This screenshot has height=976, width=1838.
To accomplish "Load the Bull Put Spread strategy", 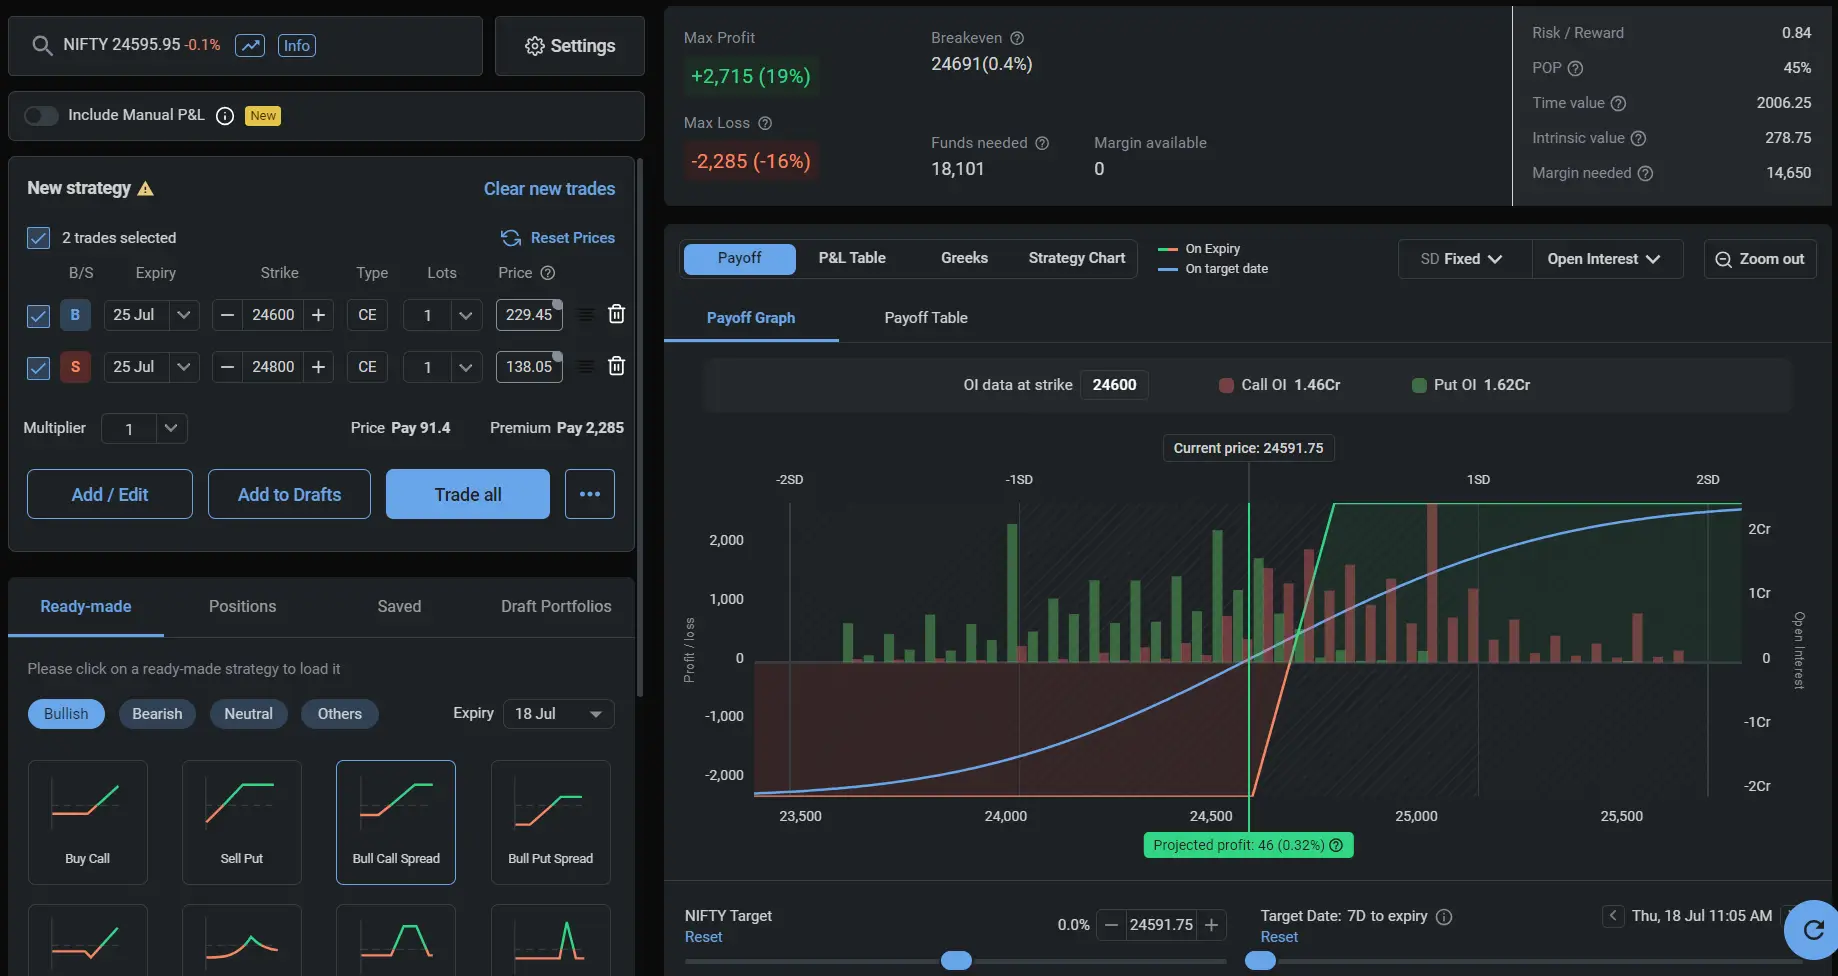I will tap(551, 822).
